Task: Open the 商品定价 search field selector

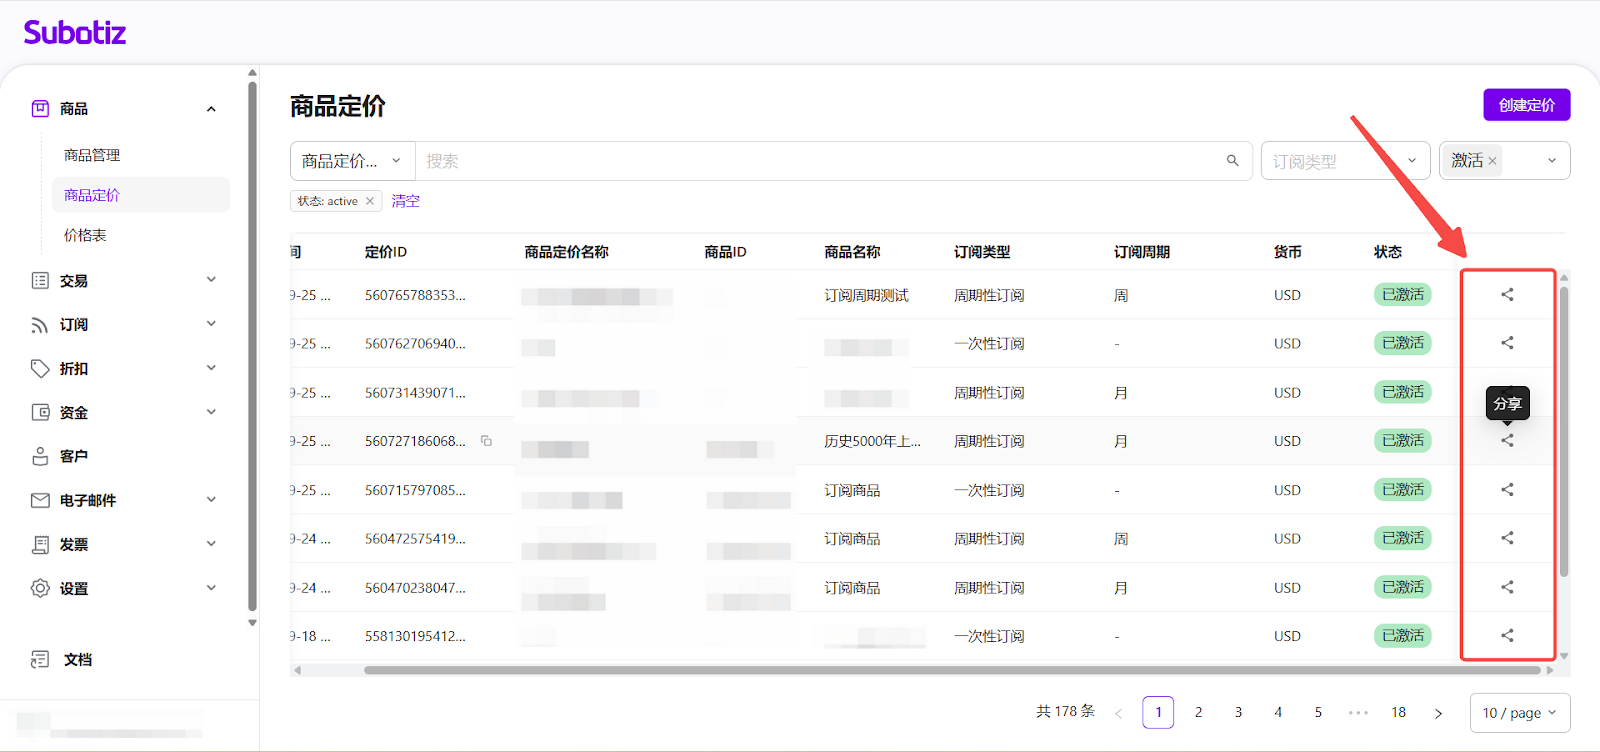Action: tap(352, 161)
